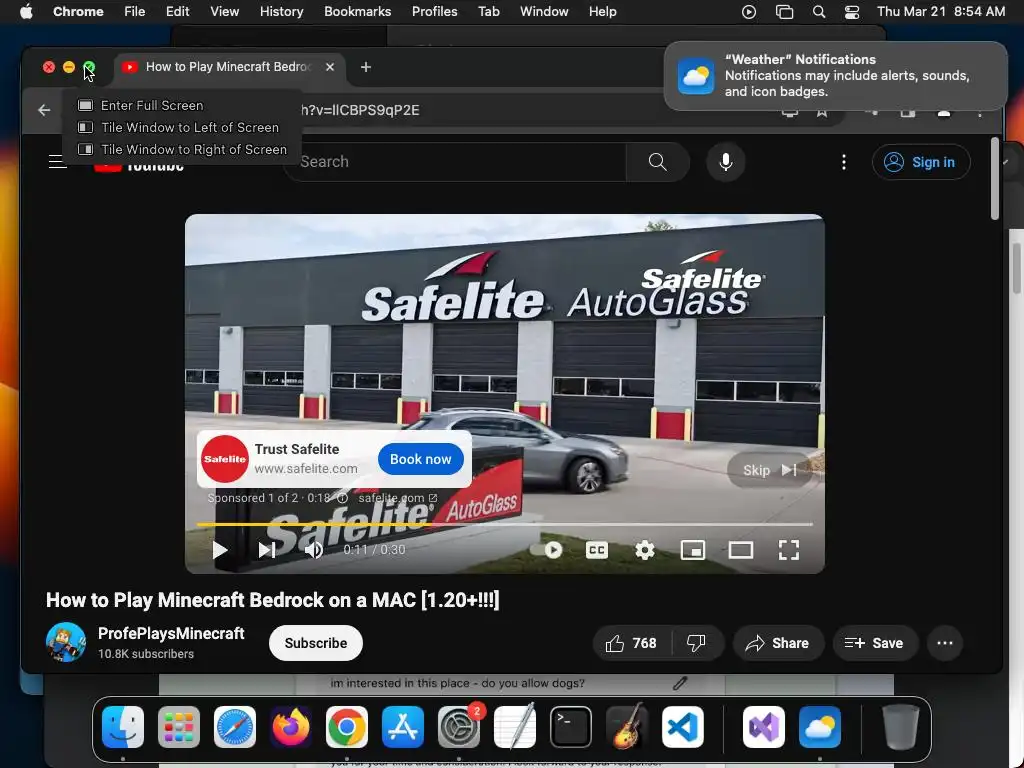The width and height of the screenshot is (1024, 768).
Task: Open more actions ellipsis below video
Action: [x=945, y=643]
